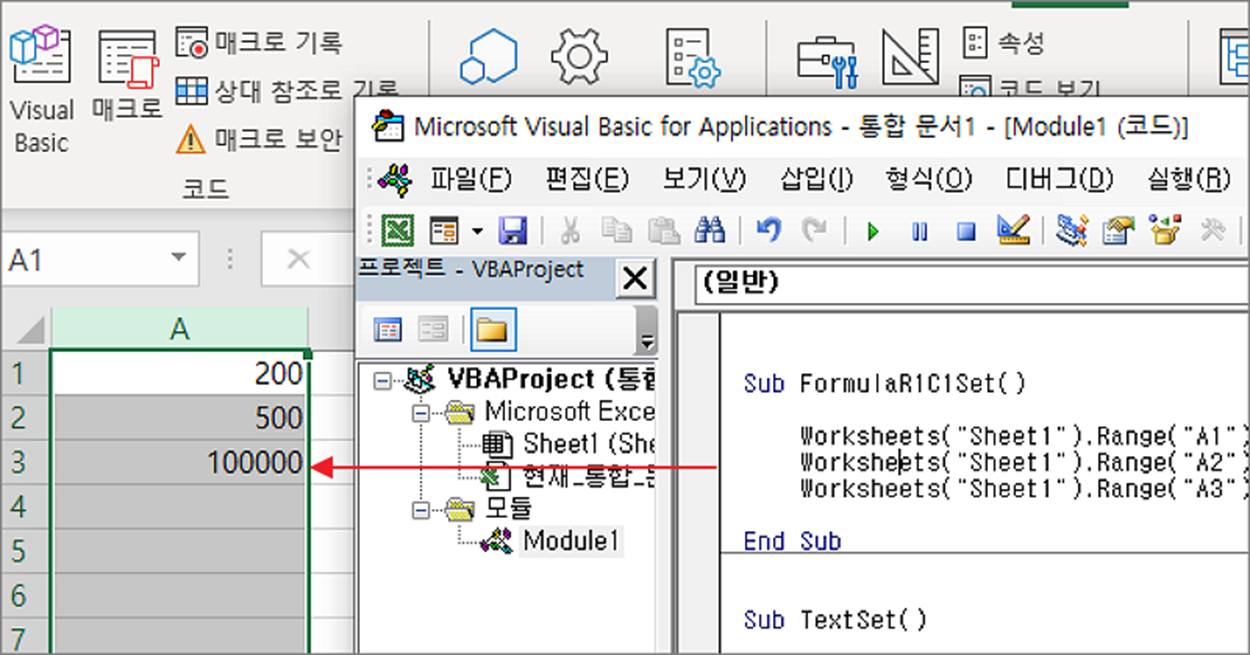Select cell containing 200

[179, 374]
